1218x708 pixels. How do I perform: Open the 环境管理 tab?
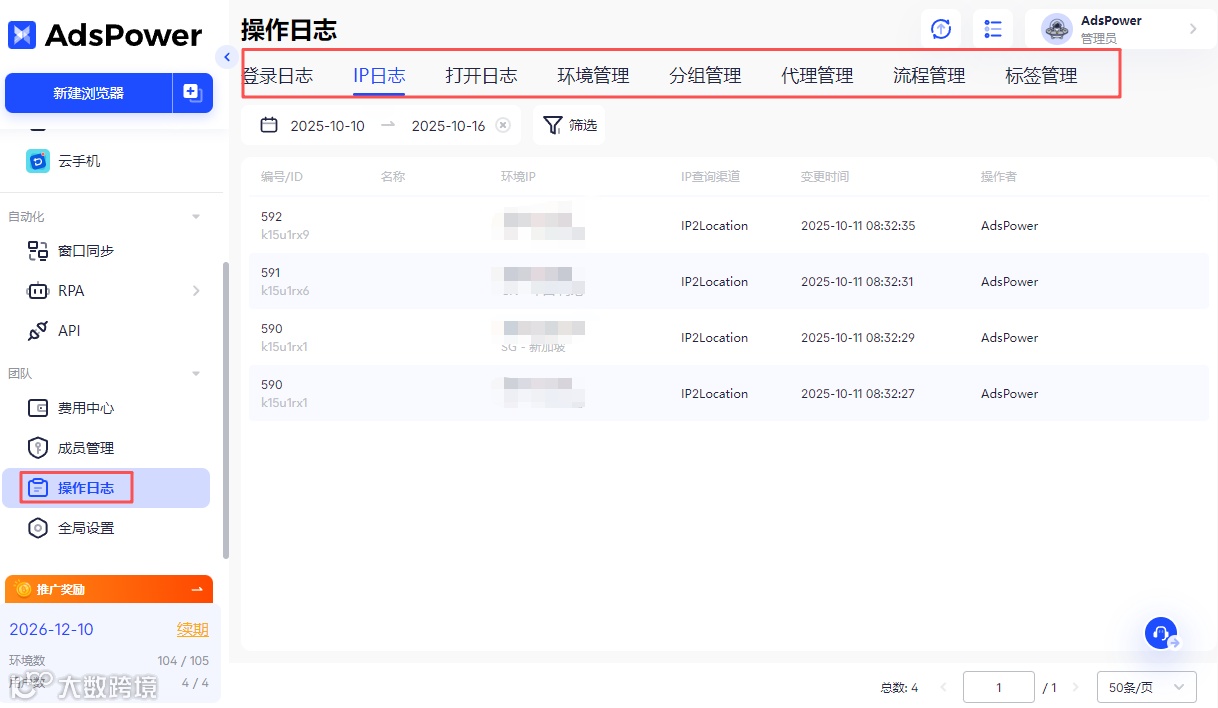pos(593,75)
